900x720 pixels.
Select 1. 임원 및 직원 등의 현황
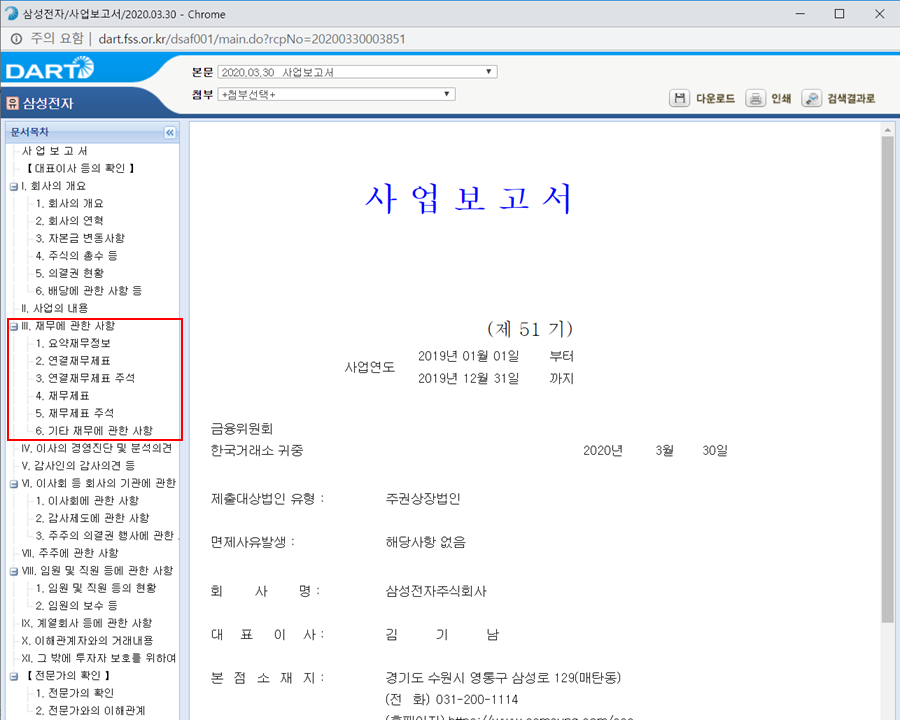pyautogui.click(x=96, y=589)
